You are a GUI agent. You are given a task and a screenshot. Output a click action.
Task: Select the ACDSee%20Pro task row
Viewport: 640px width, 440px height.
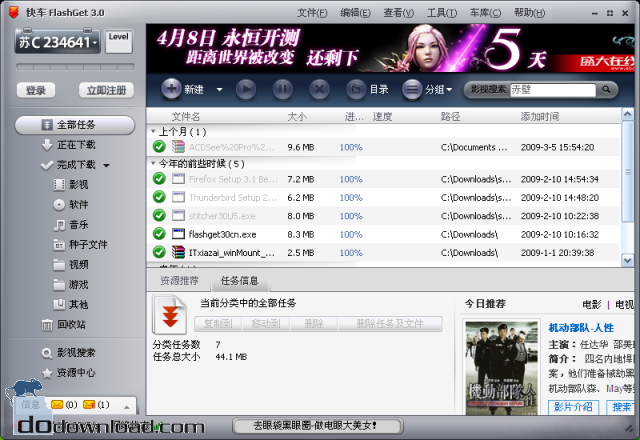click(383, 147)
